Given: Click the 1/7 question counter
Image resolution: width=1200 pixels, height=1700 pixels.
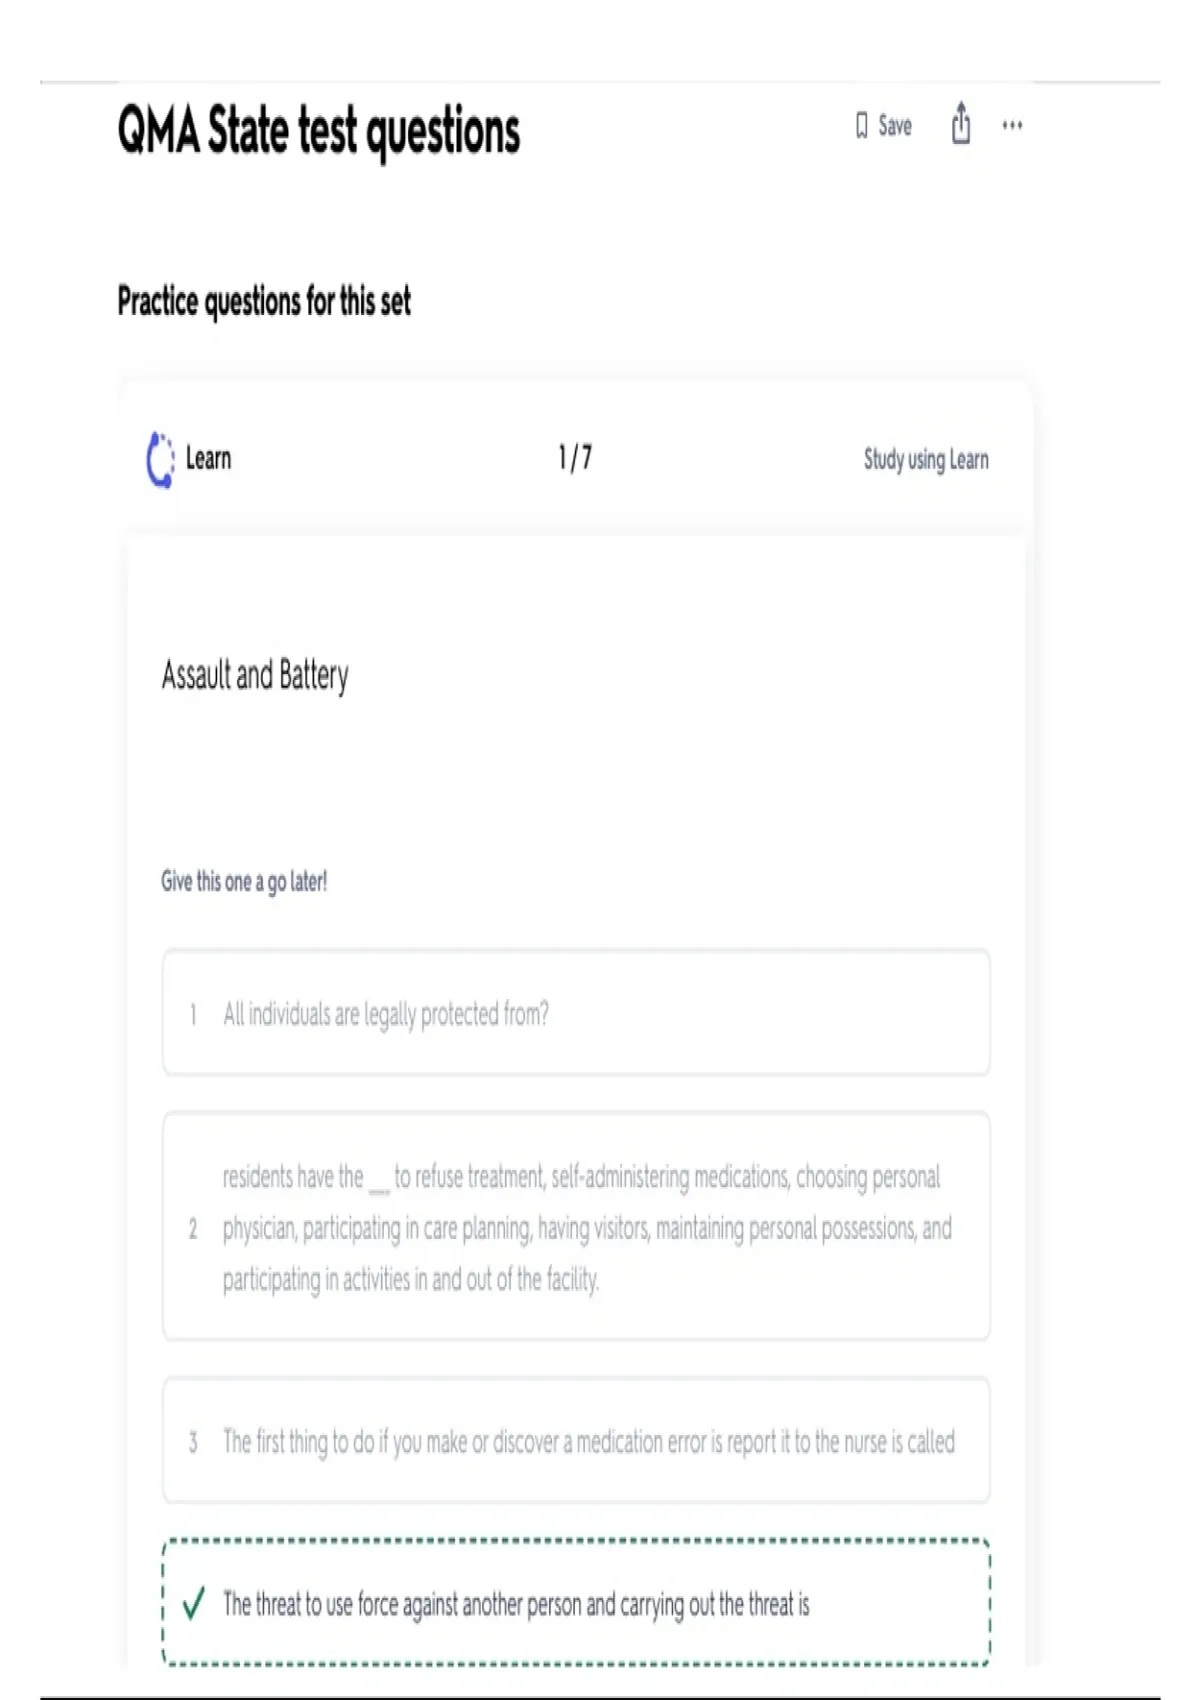Looking at the screenshot, I should pyautogui.click(x=575, y=458).
